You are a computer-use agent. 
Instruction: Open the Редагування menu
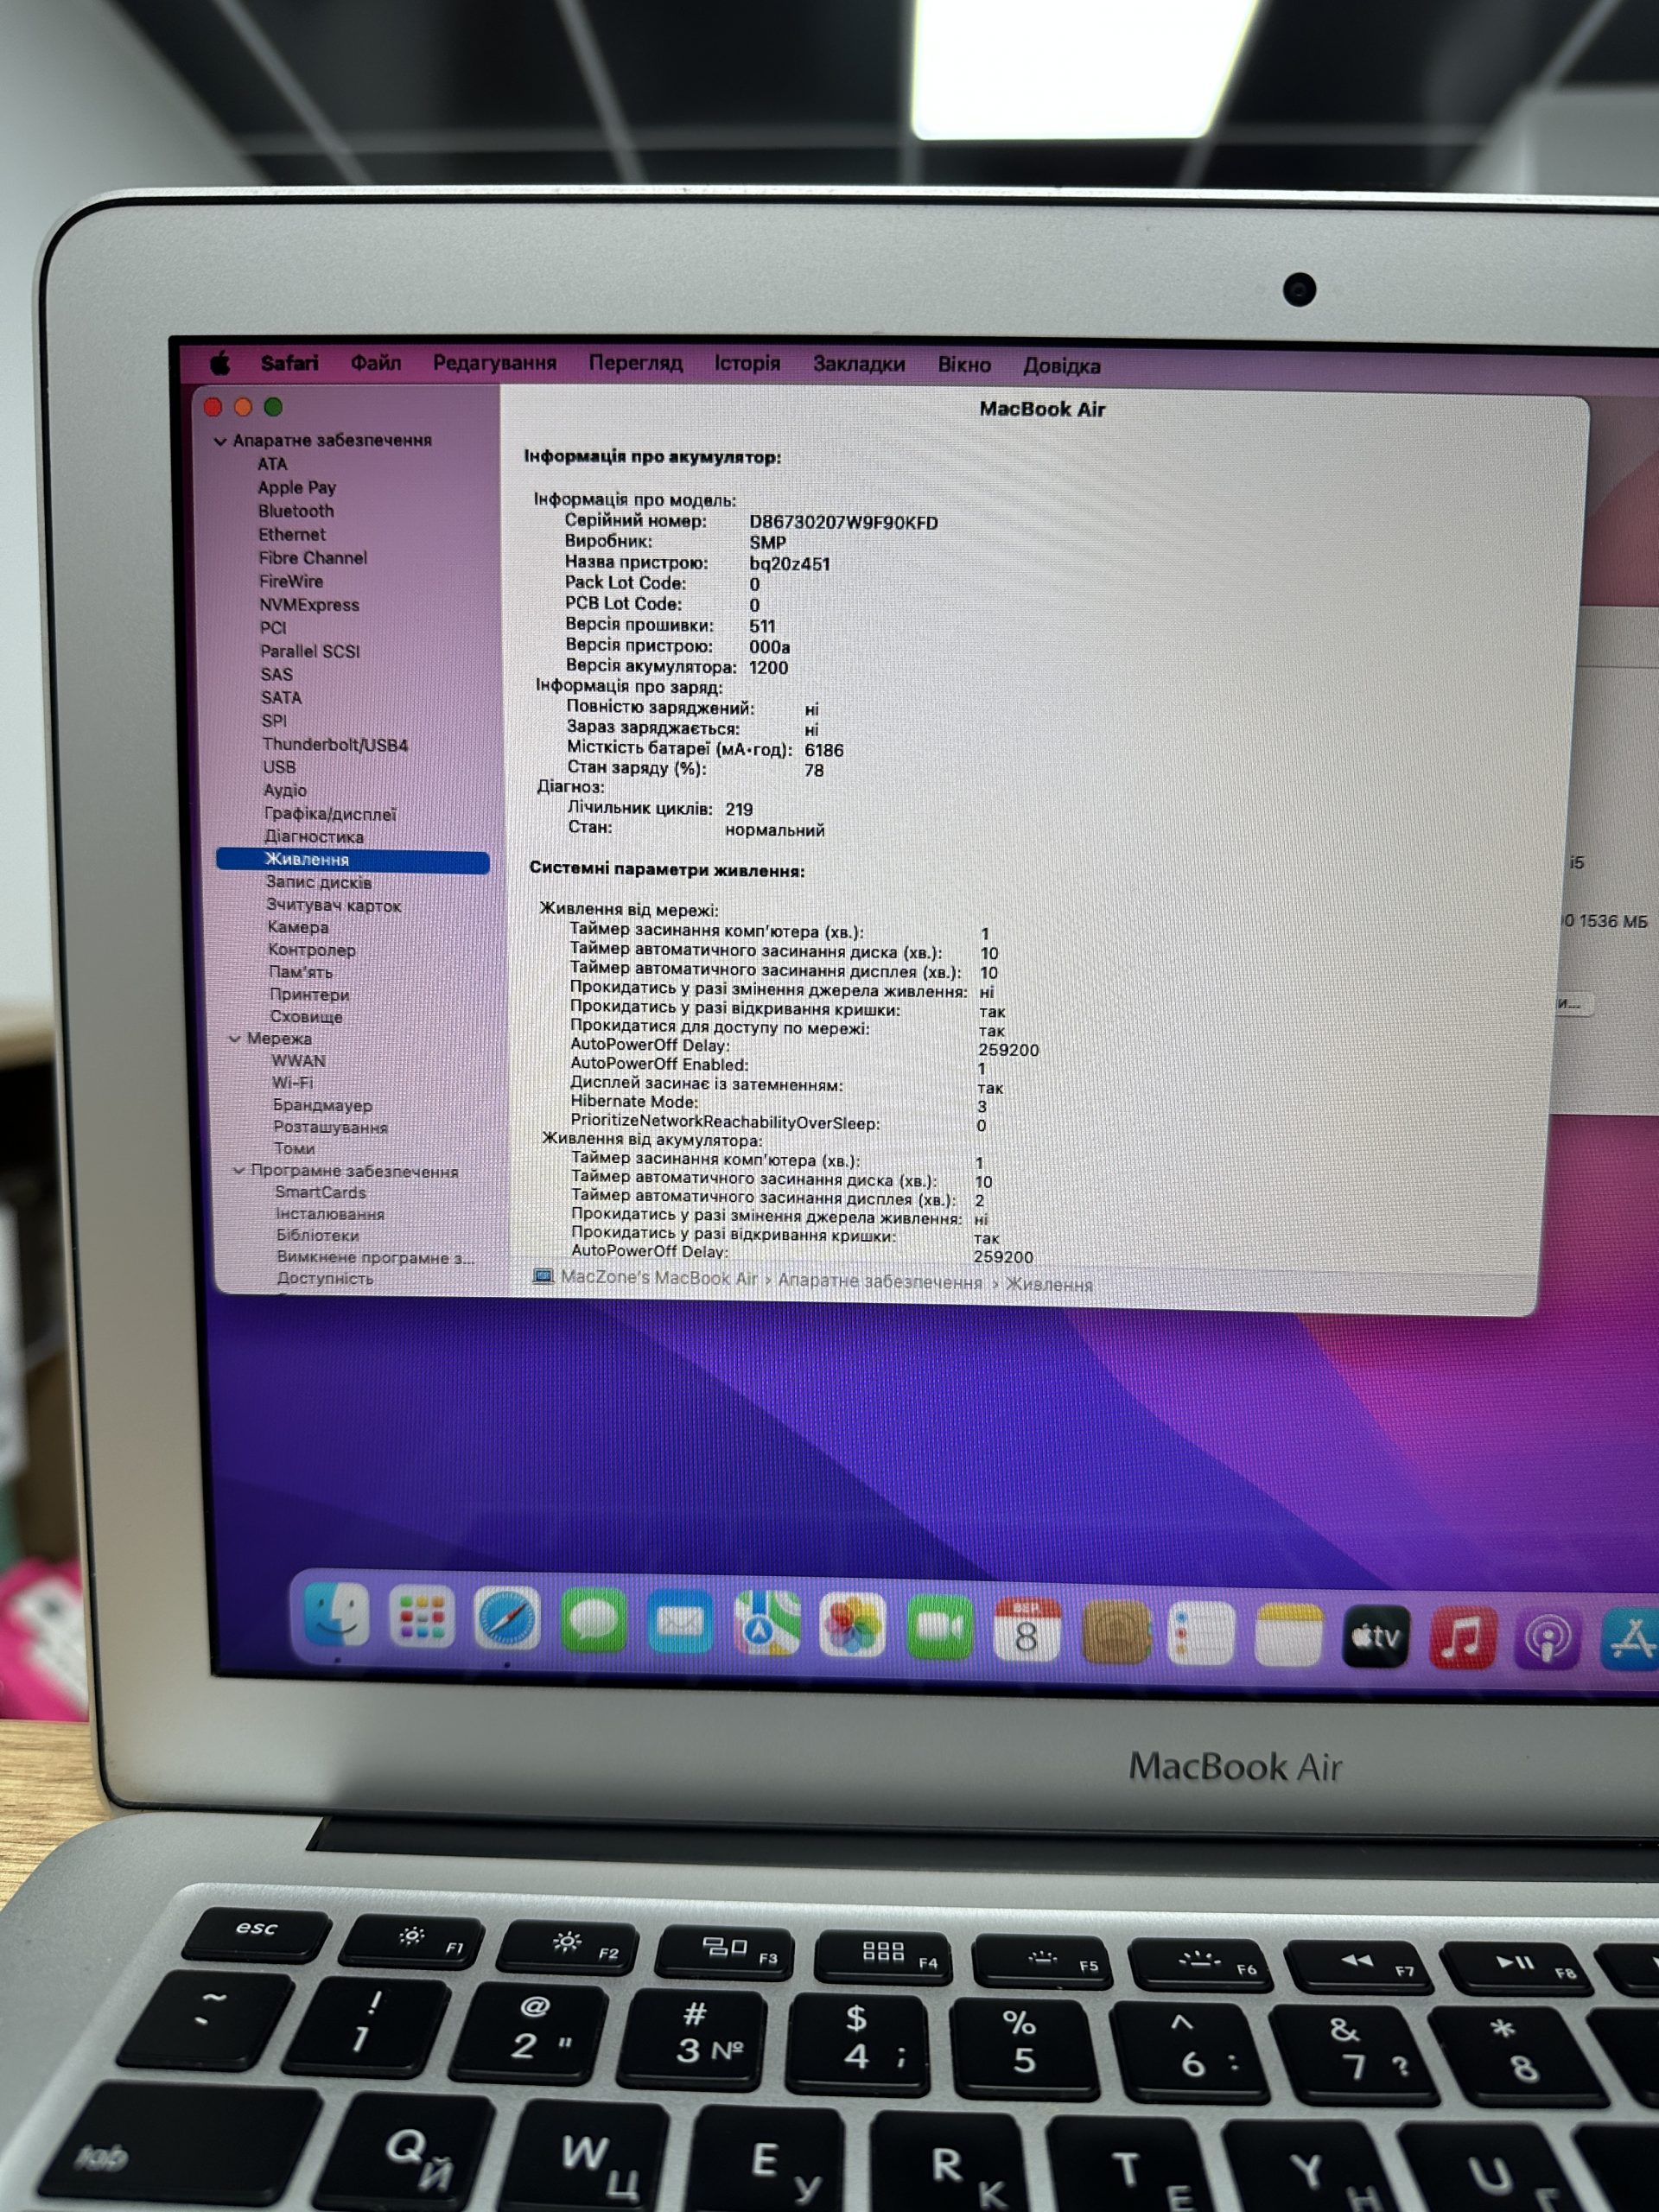click(494, 363)
